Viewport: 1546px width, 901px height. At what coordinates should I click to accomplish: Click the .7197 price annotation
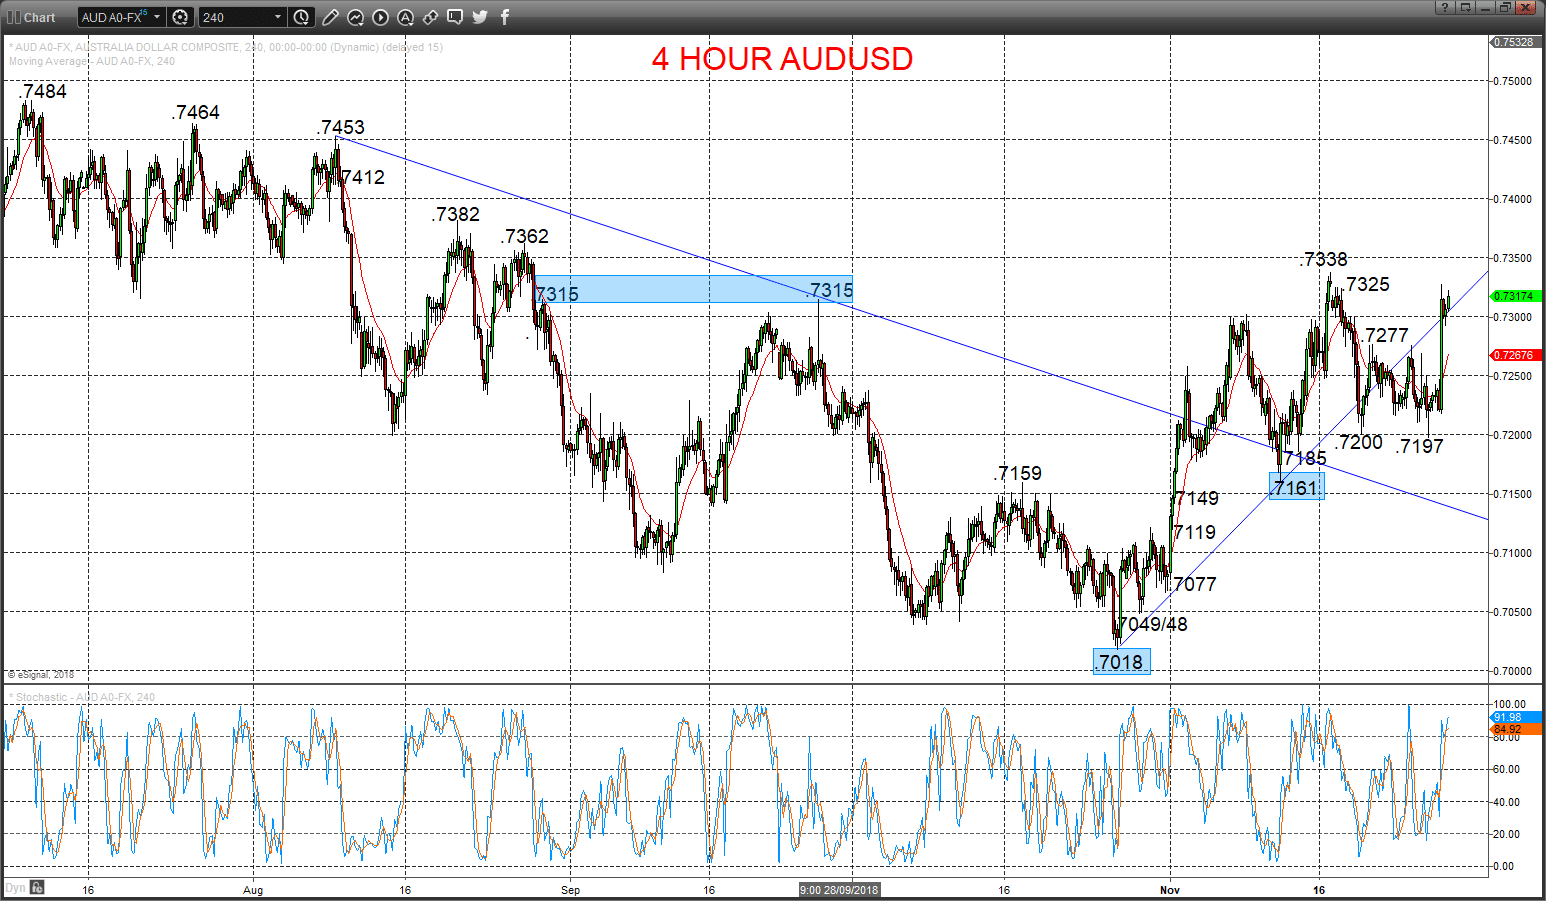pyautogui.click(x=1420, y=446)
